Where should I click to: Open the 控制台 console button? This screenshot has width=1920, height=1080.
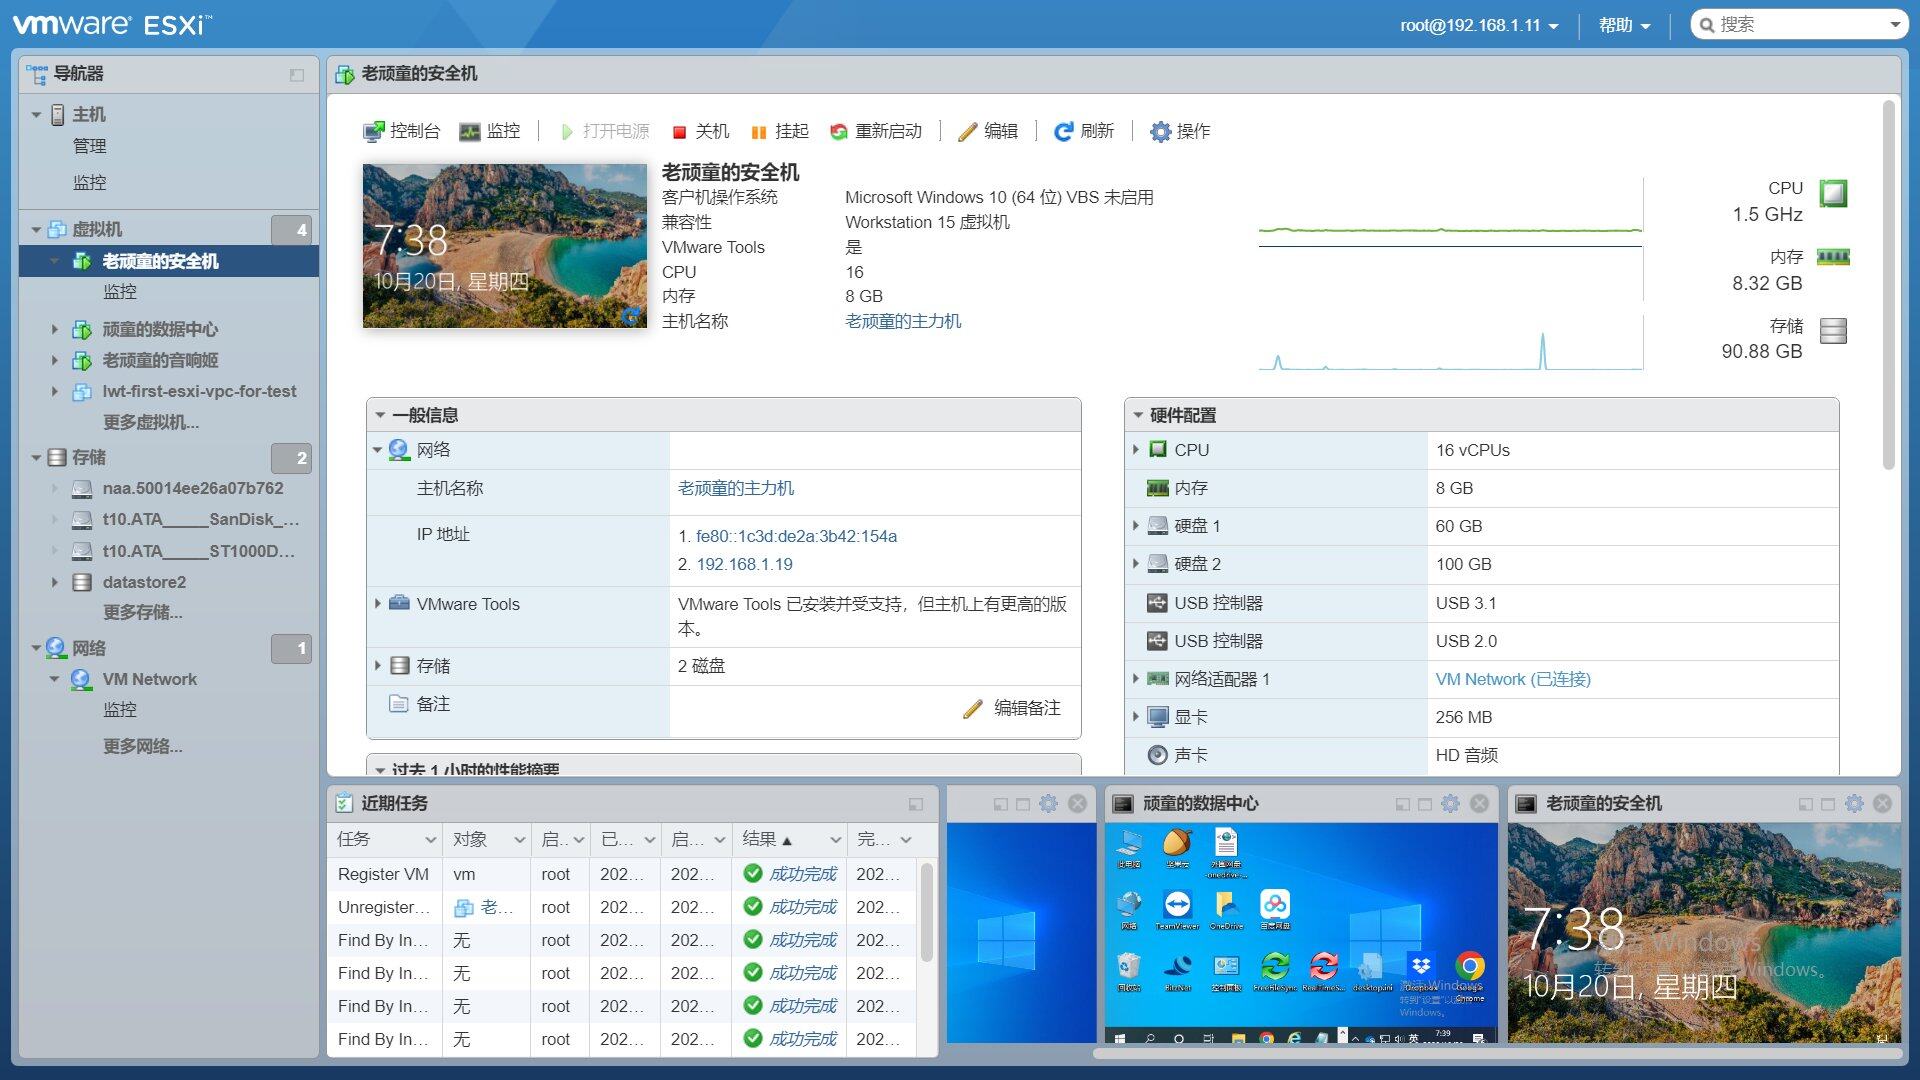point(401,131)
